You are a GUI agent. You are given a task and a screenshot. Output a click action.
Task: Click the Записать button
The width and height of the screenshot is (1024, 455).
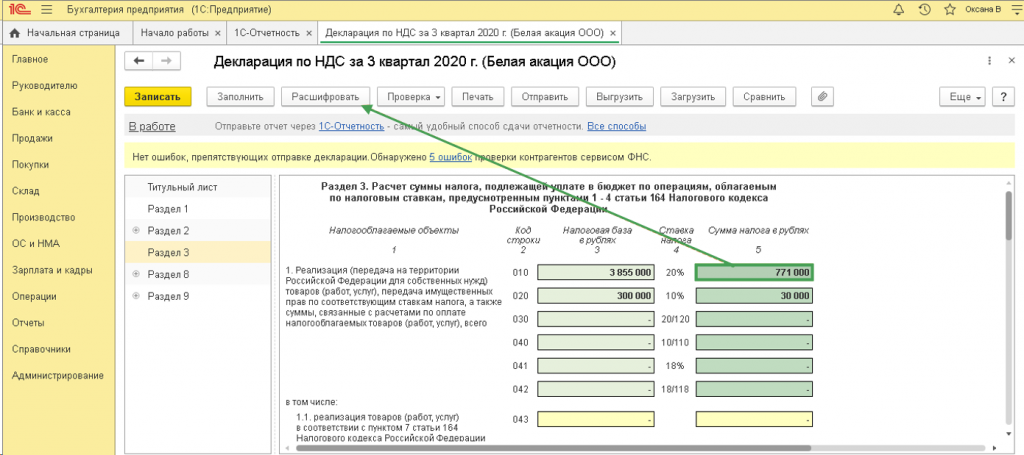[x=157, y=97]
